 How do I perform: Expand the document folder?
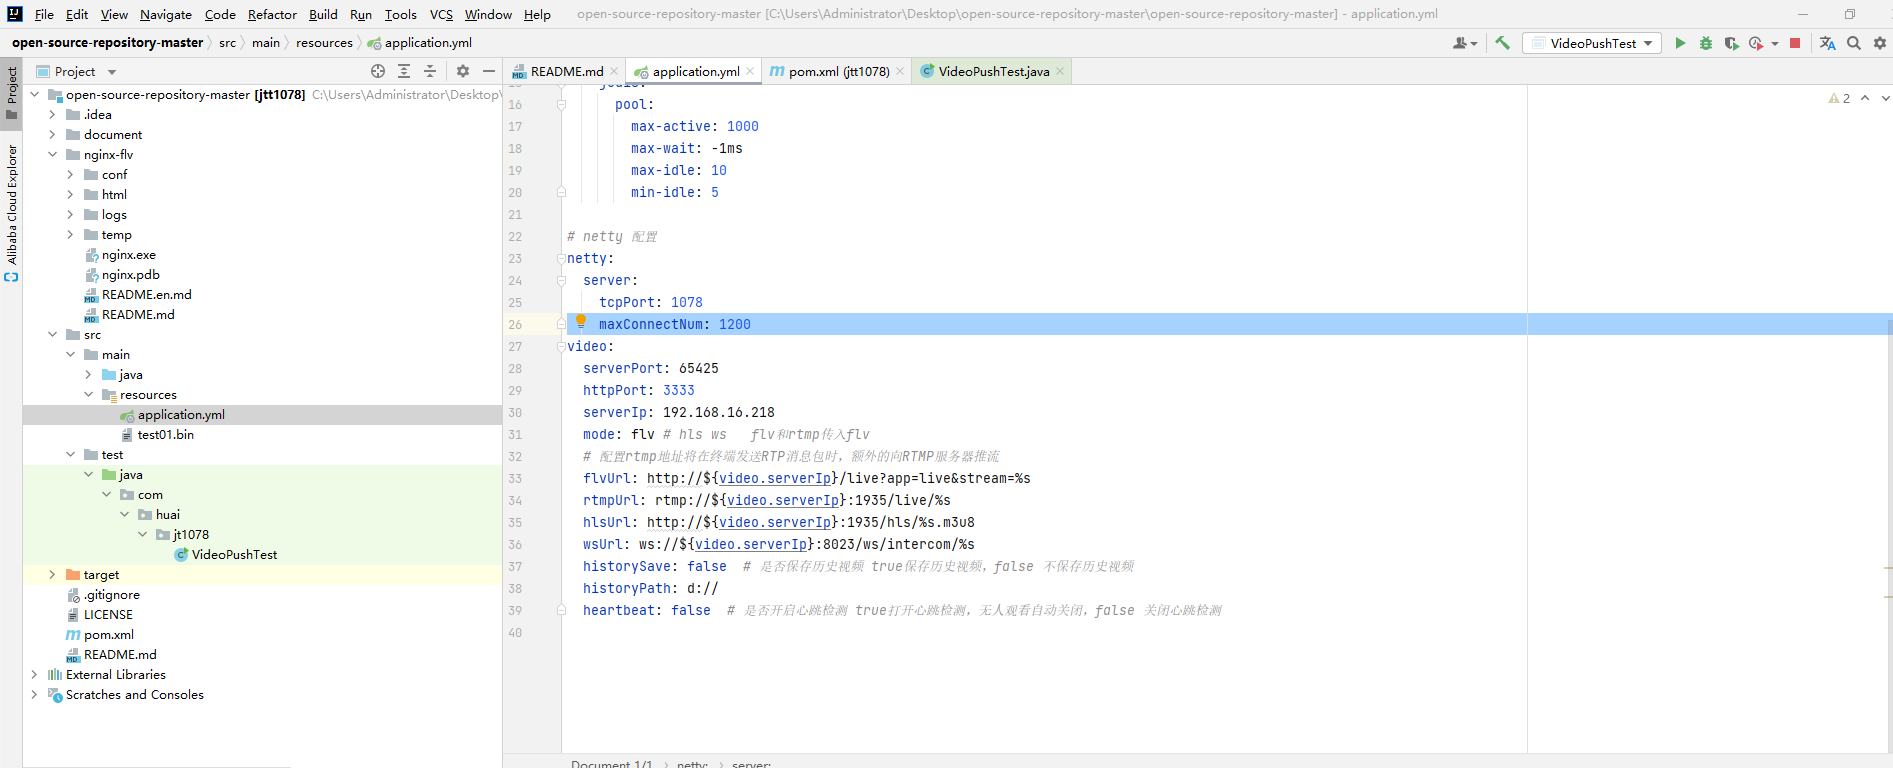tap(52, 135)
